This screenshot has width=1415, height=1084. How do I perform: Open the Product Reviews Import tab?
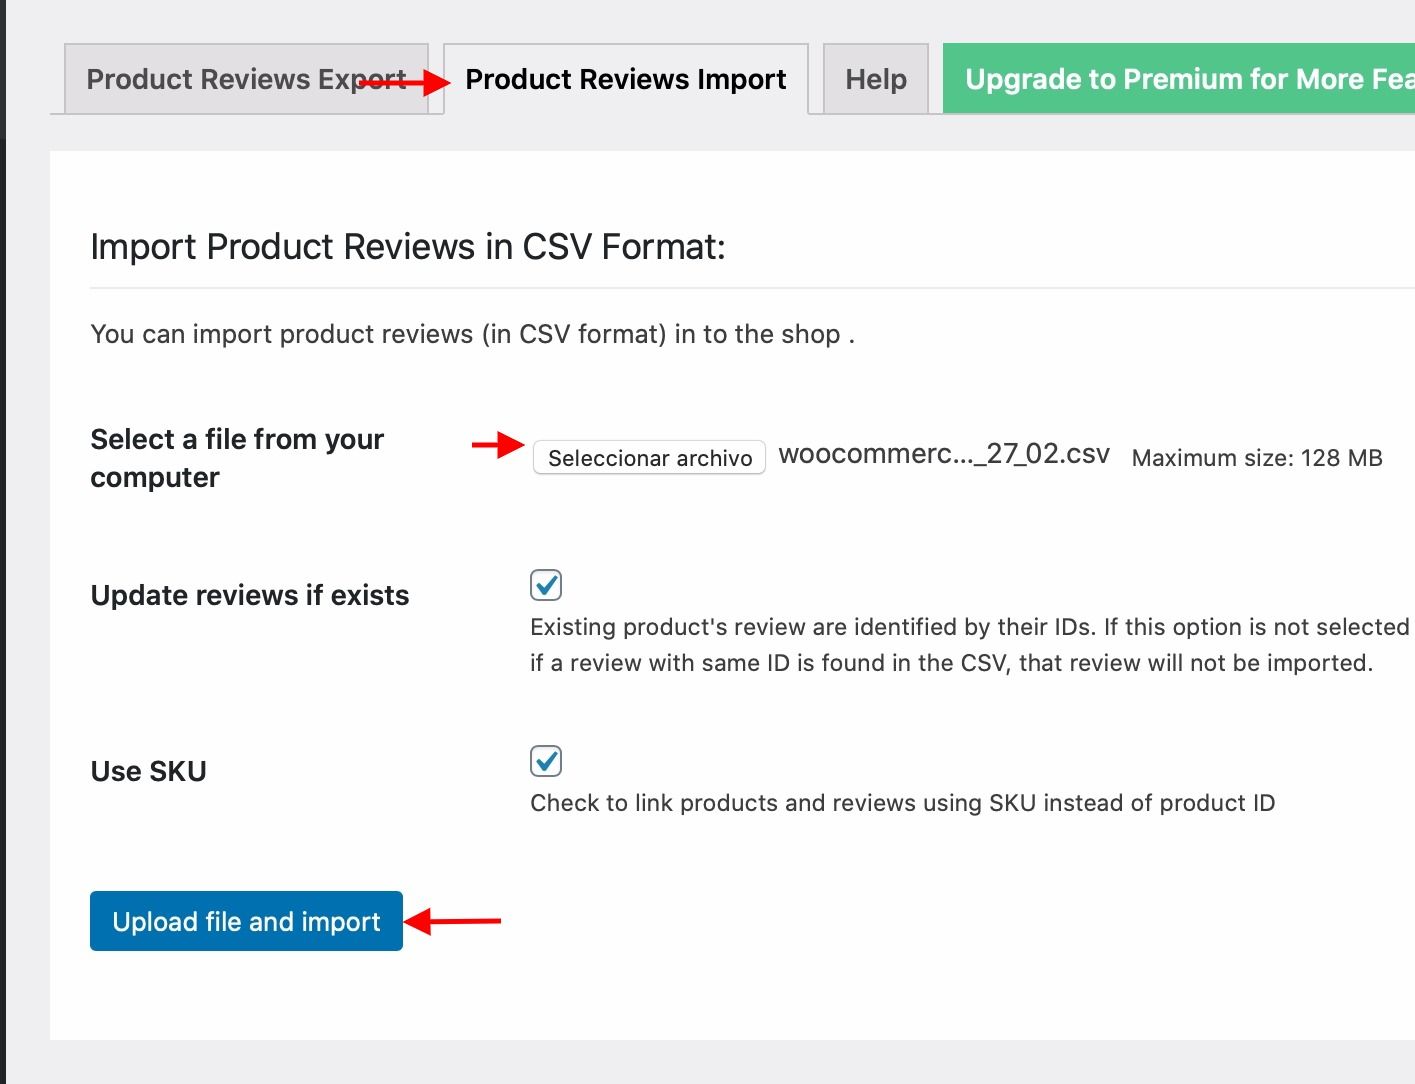click(626, 79)
